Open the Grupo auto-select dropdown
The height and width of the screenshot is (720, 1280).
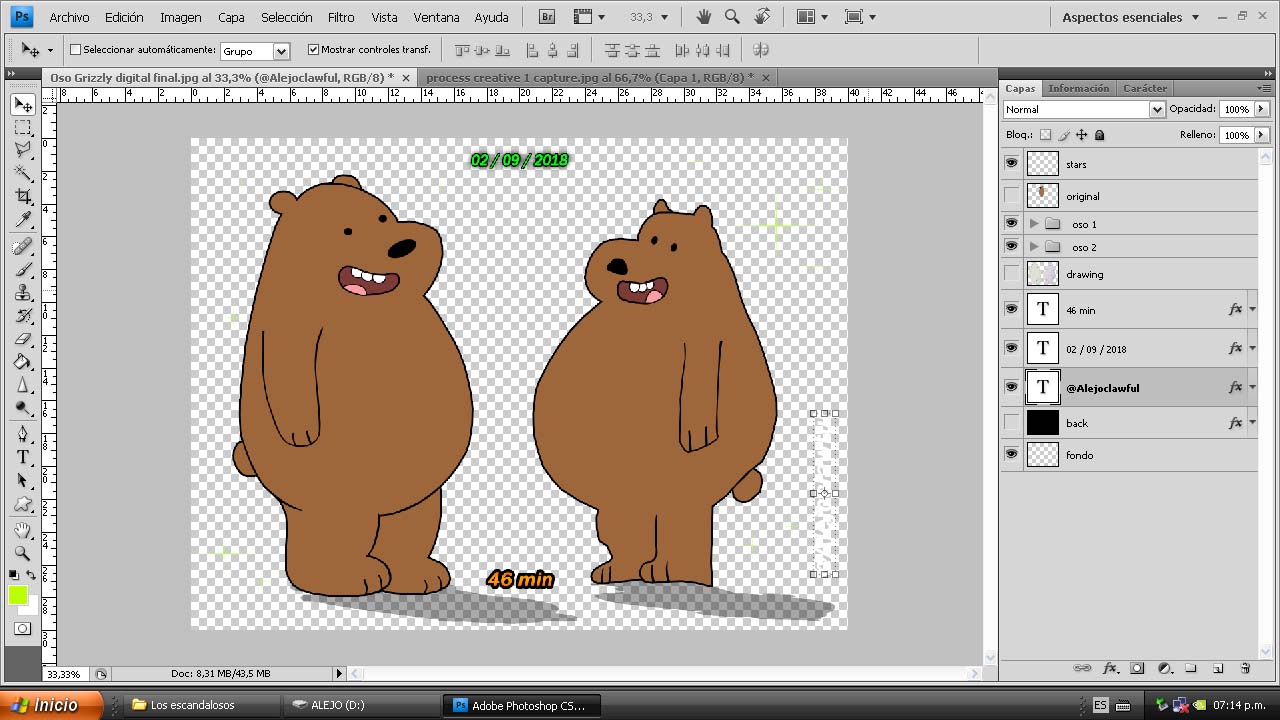(281, 51)
